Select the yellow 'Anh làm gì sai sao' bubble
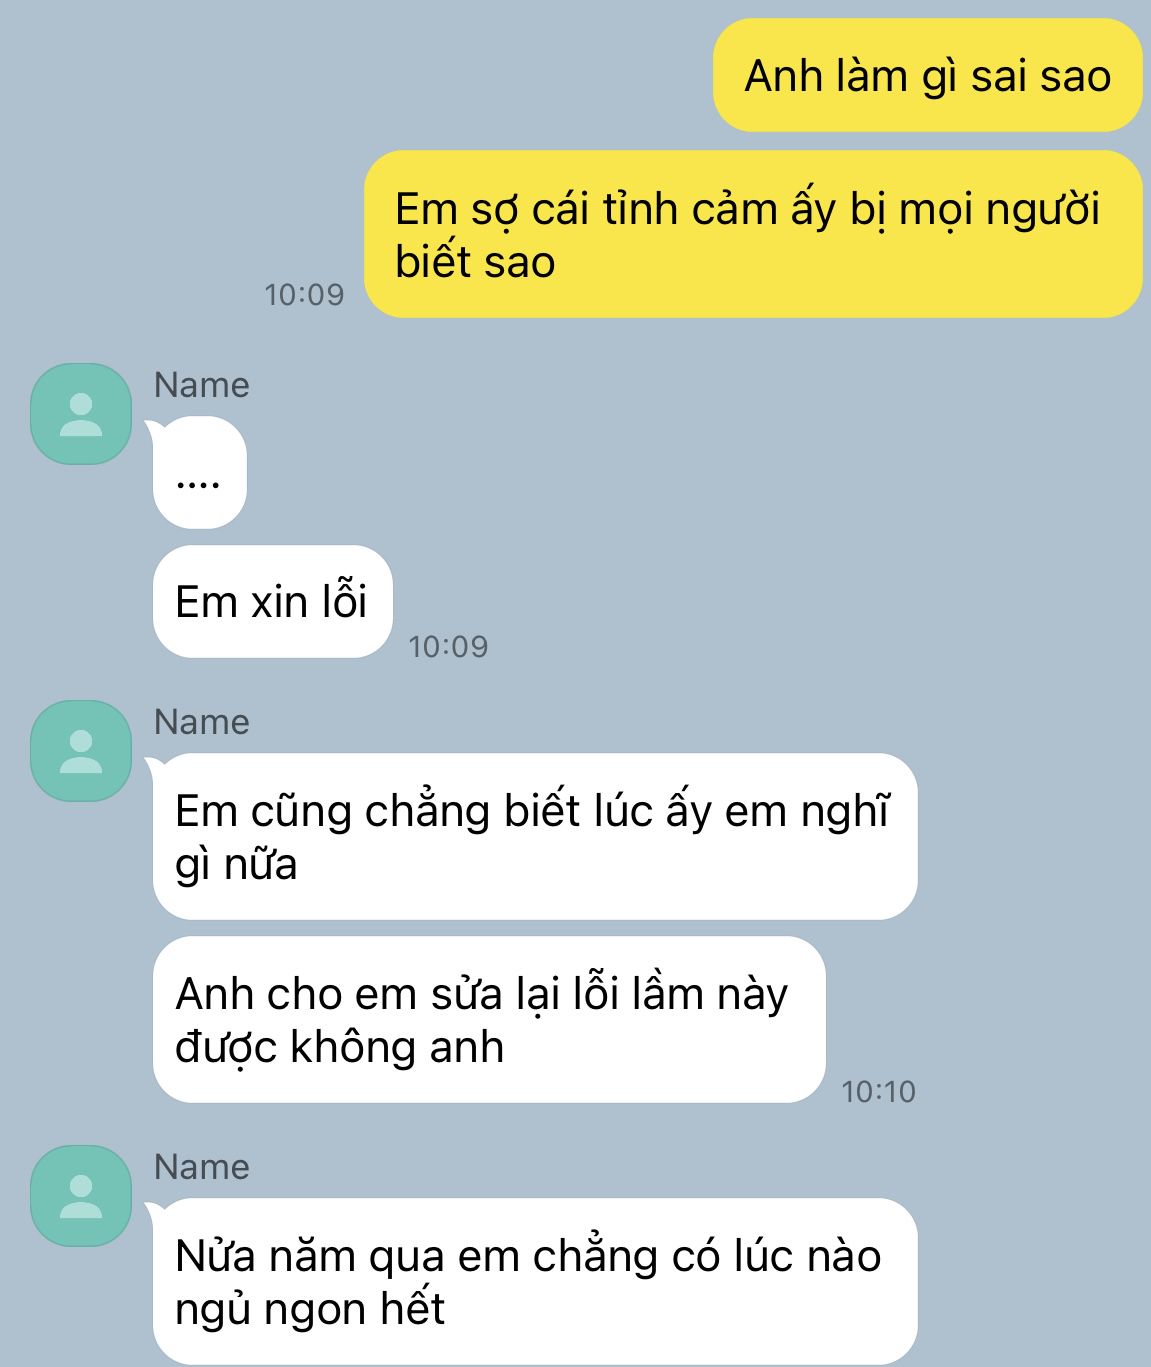This screenshot has height=1367, width=1151. pos(927,75)
